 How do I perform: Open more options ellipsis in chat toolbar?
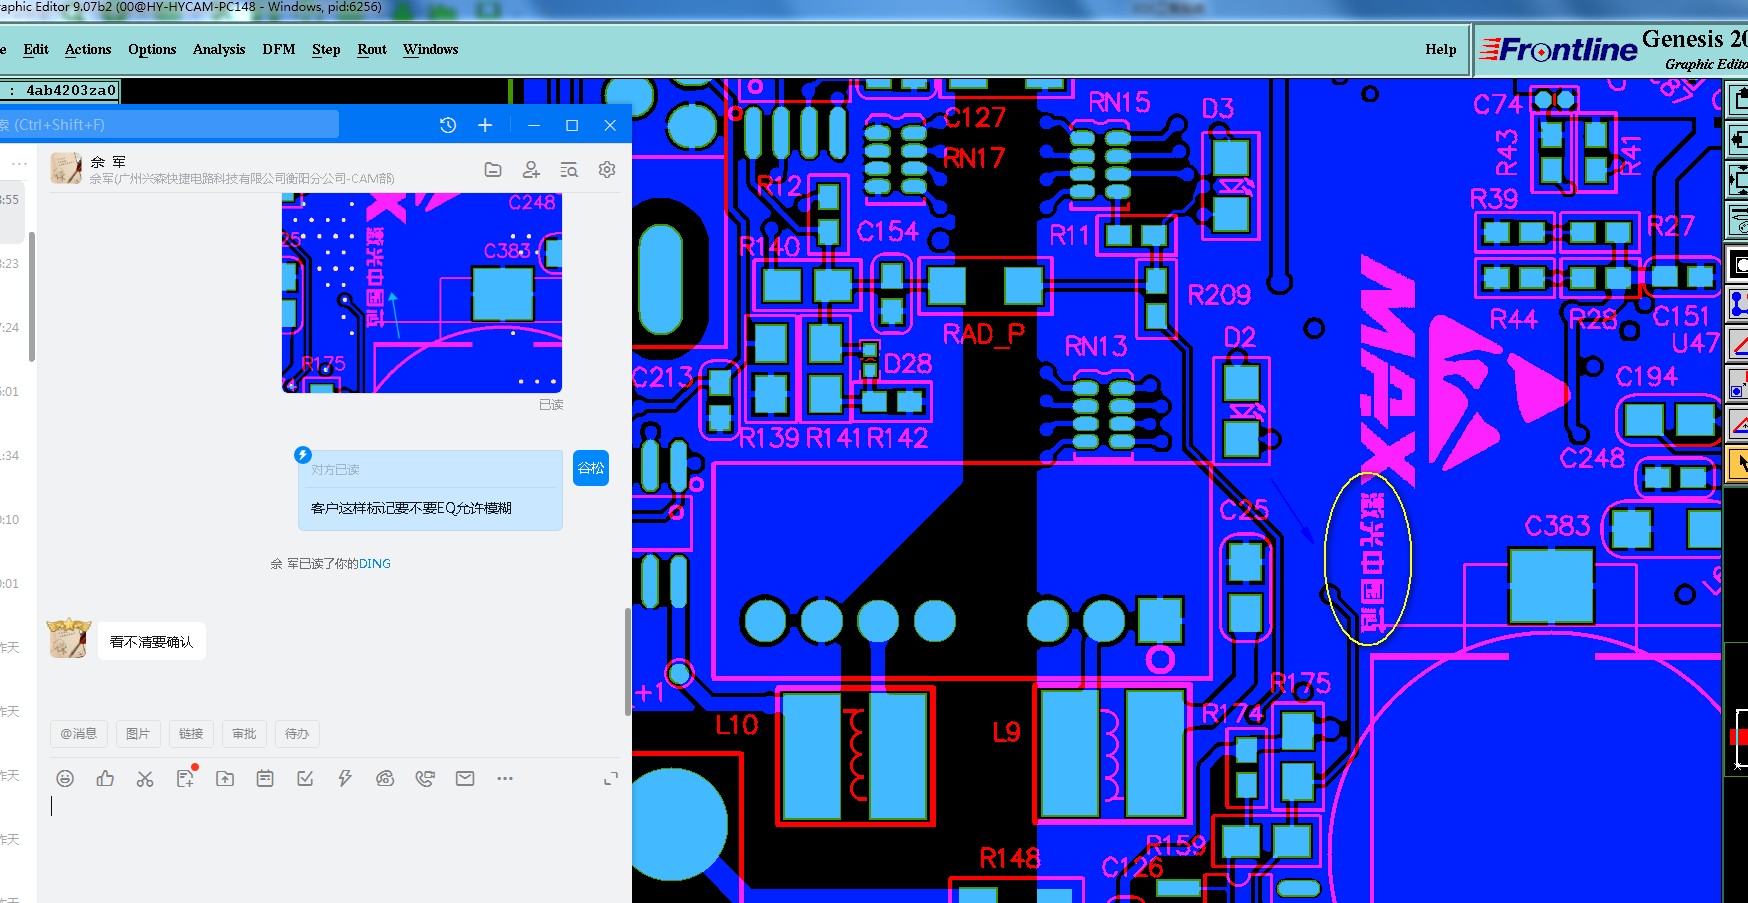pos(505,778)
